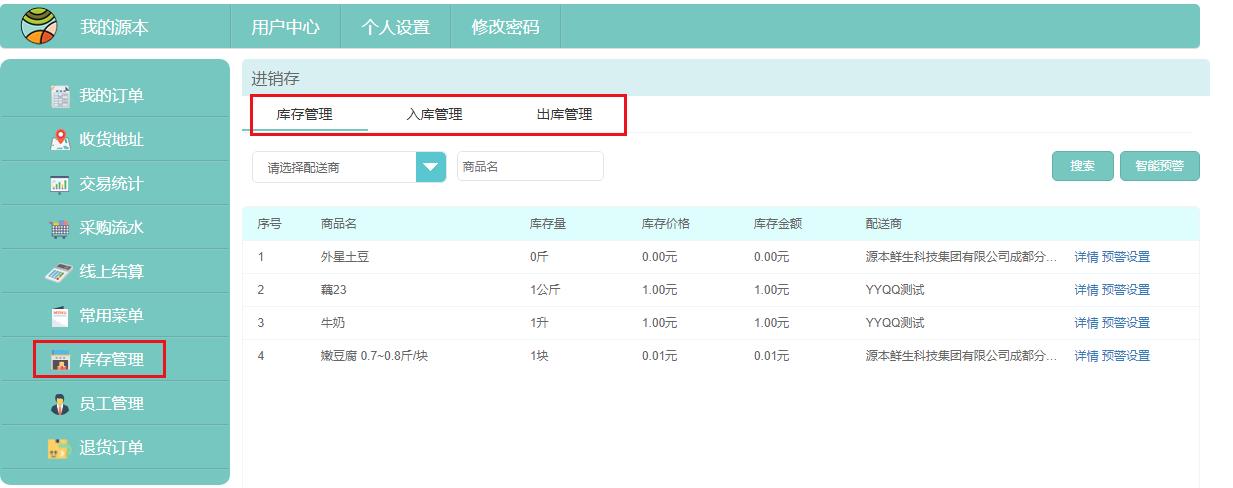Click the 我的源本 title text
Screen dimensions: 1233x488
[x=114, y=27]
